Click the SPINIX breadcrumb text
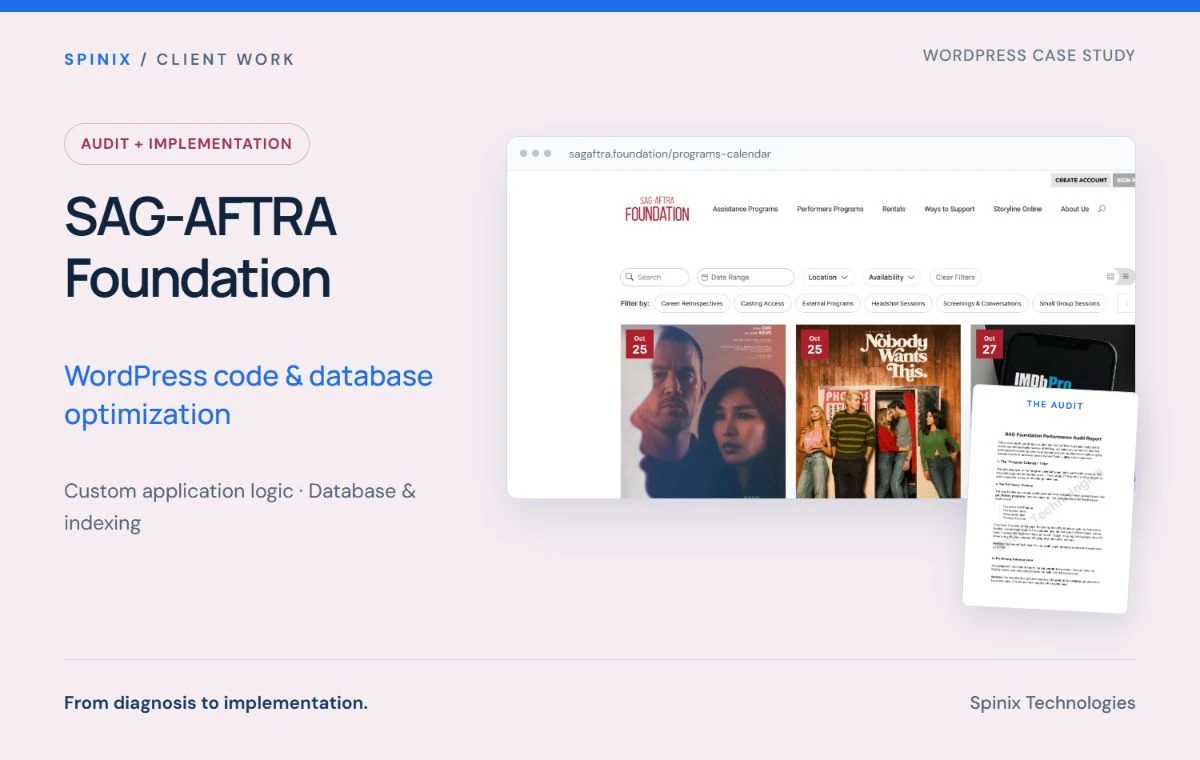1200x760 pixels. 98,59
